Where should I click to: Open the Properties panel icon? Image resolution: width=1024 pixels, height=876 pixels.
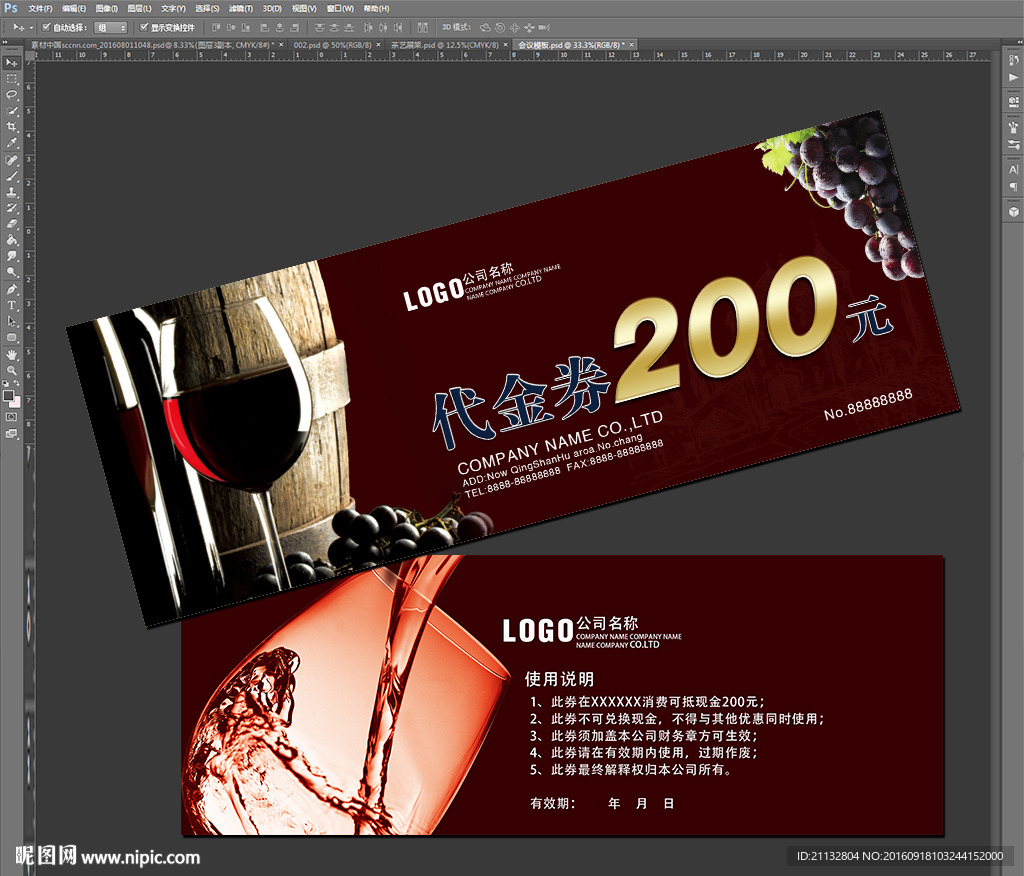coord(1013,102)
